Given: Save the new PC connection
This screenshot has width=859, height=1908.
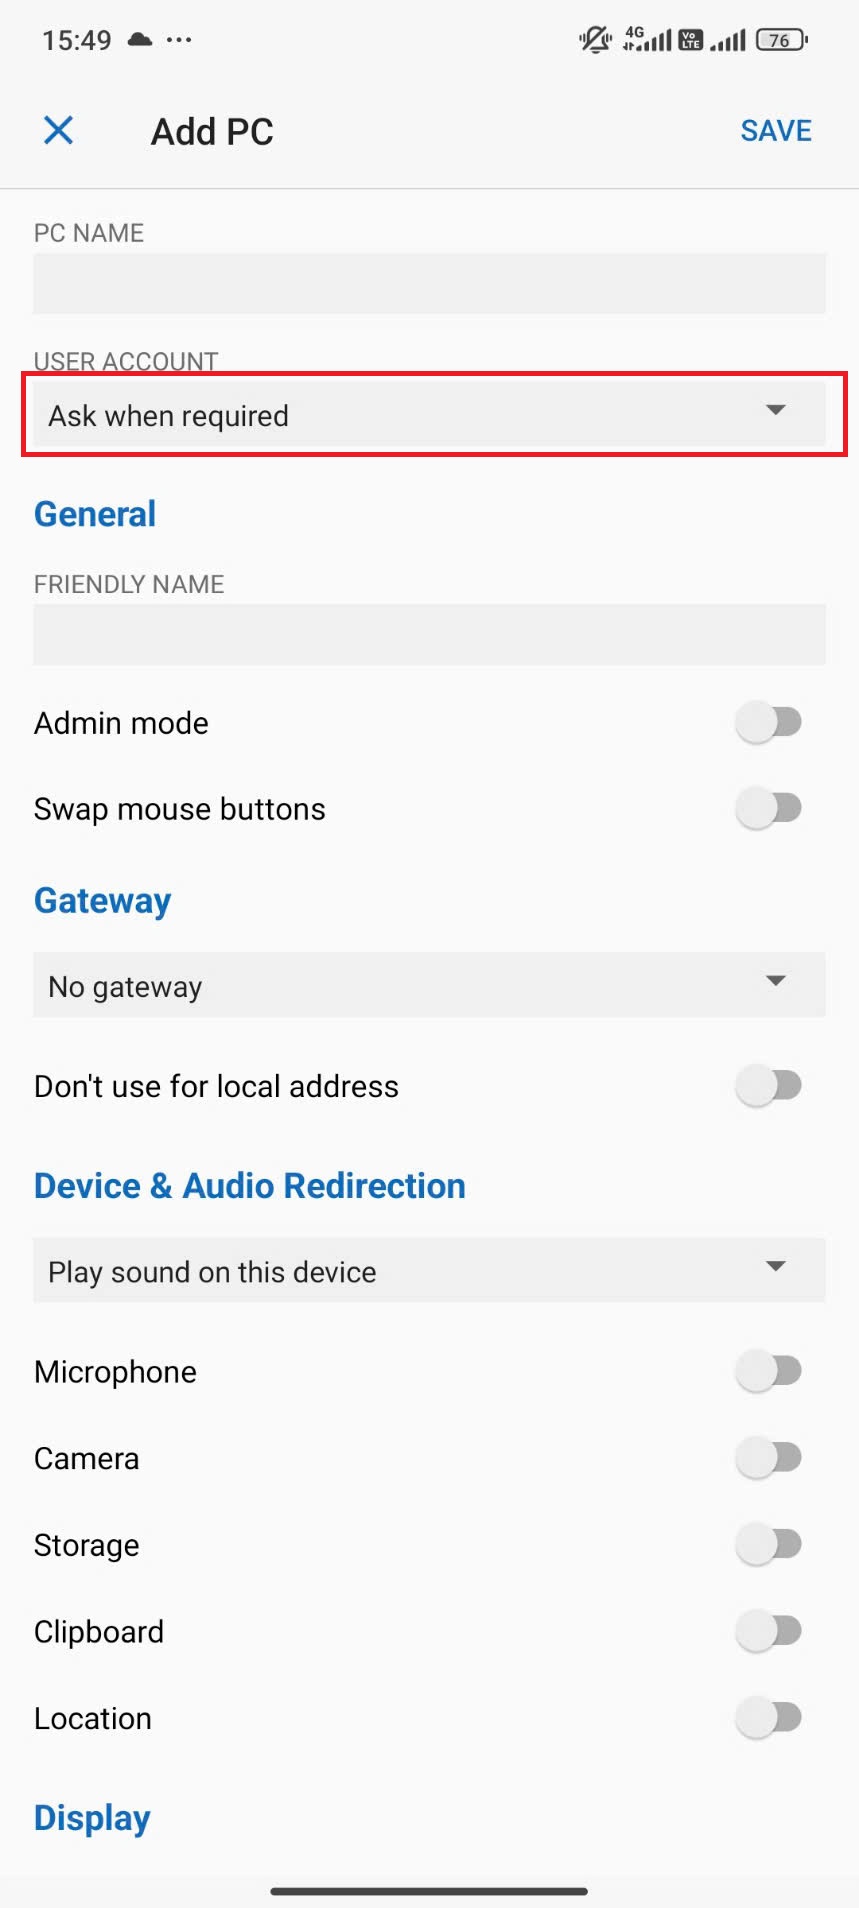Looking at the screenshot, I should click(775, 131).
